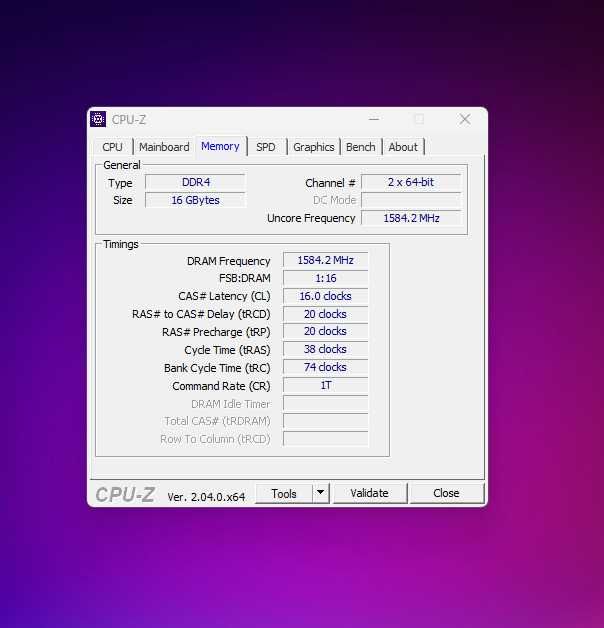Select the Uncore Frequency 1584.2 MHz value
Screen dimensions: 604x628
coord(411,218)
